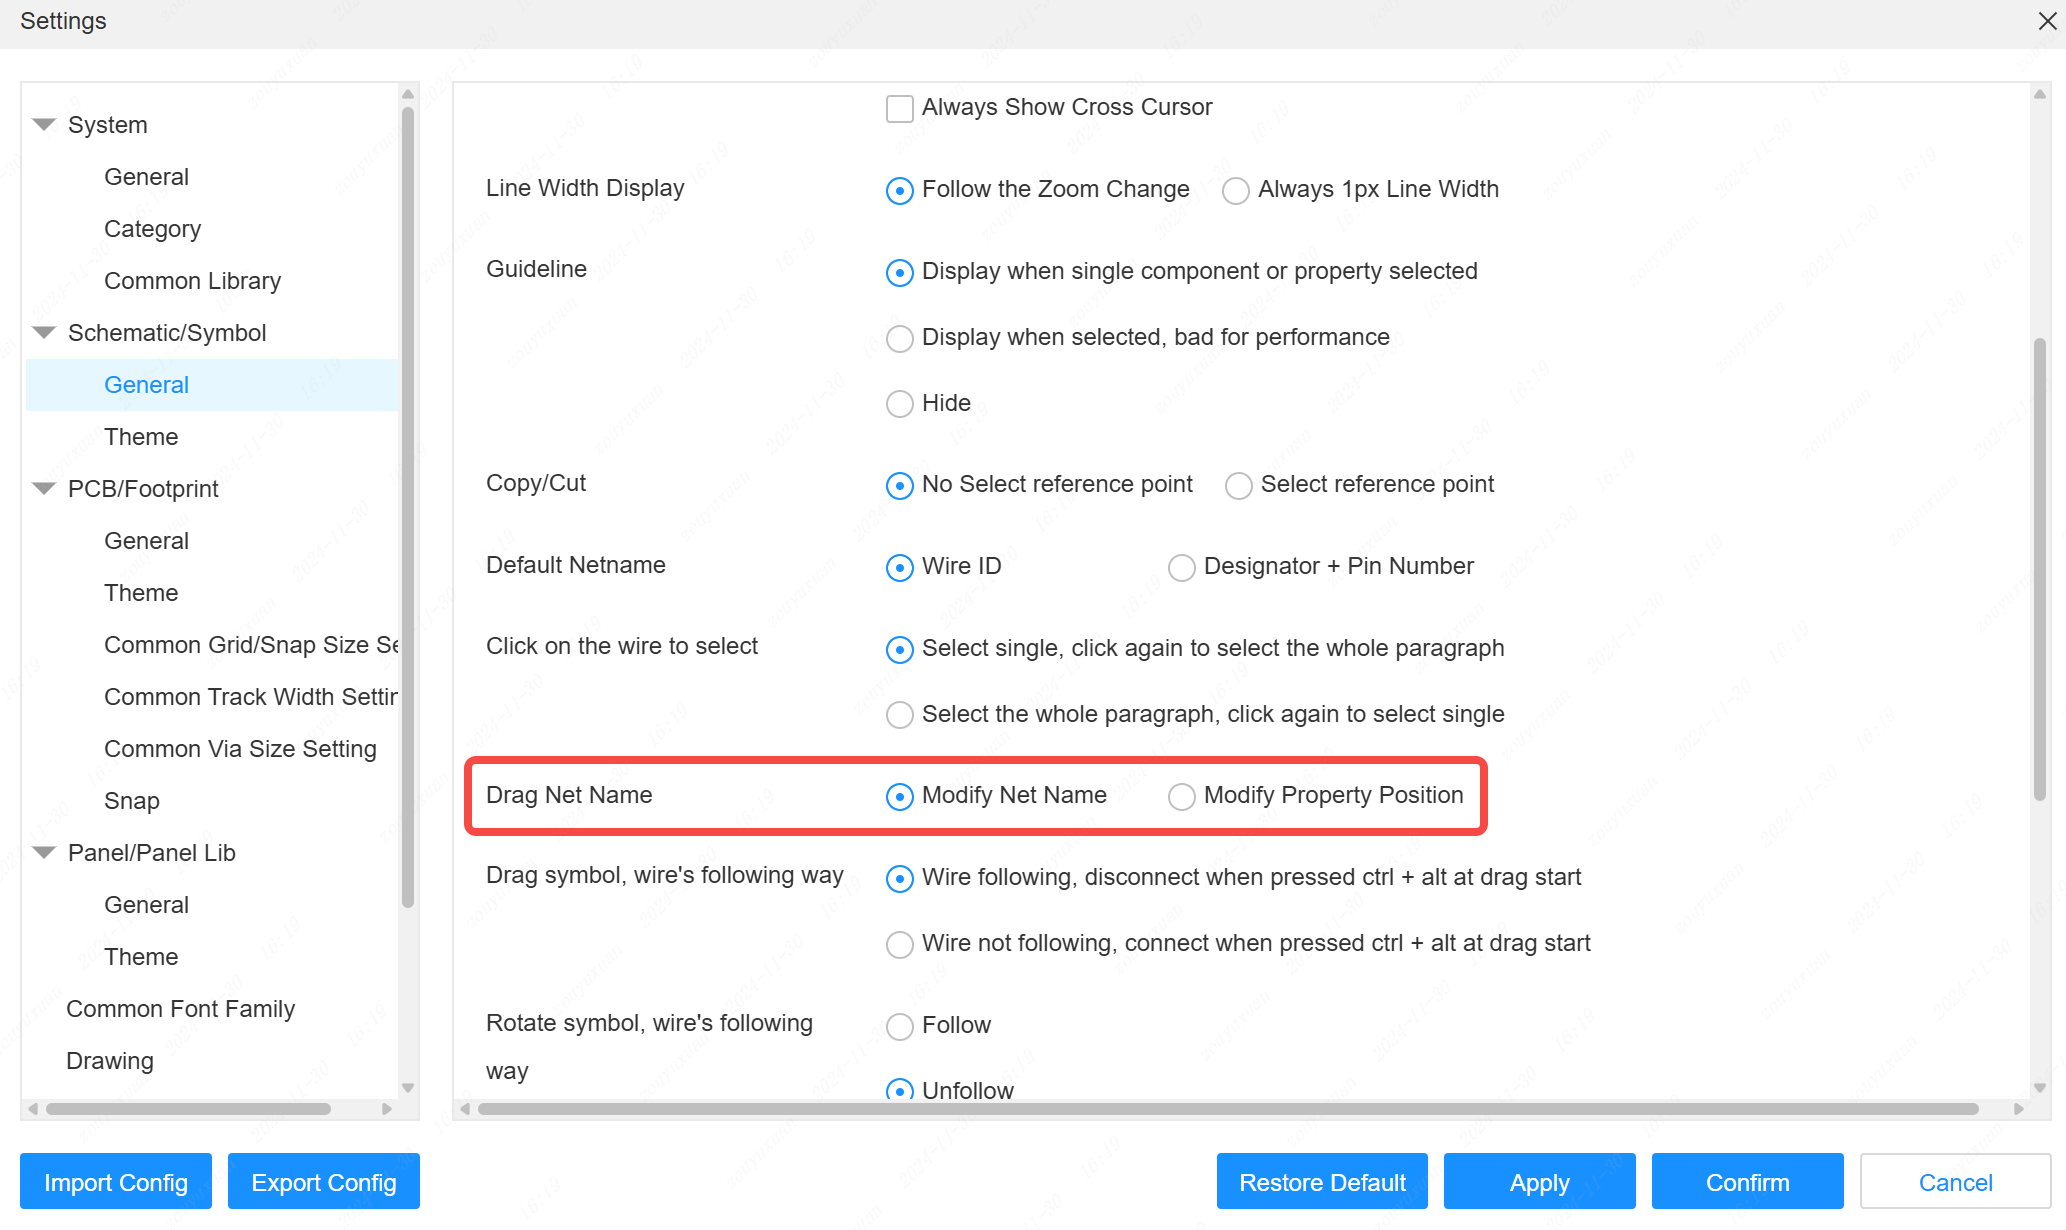The image size is (2066, 1230).
Task: Click the settings panel vertical scrollbar
Action: point(2039,570)
